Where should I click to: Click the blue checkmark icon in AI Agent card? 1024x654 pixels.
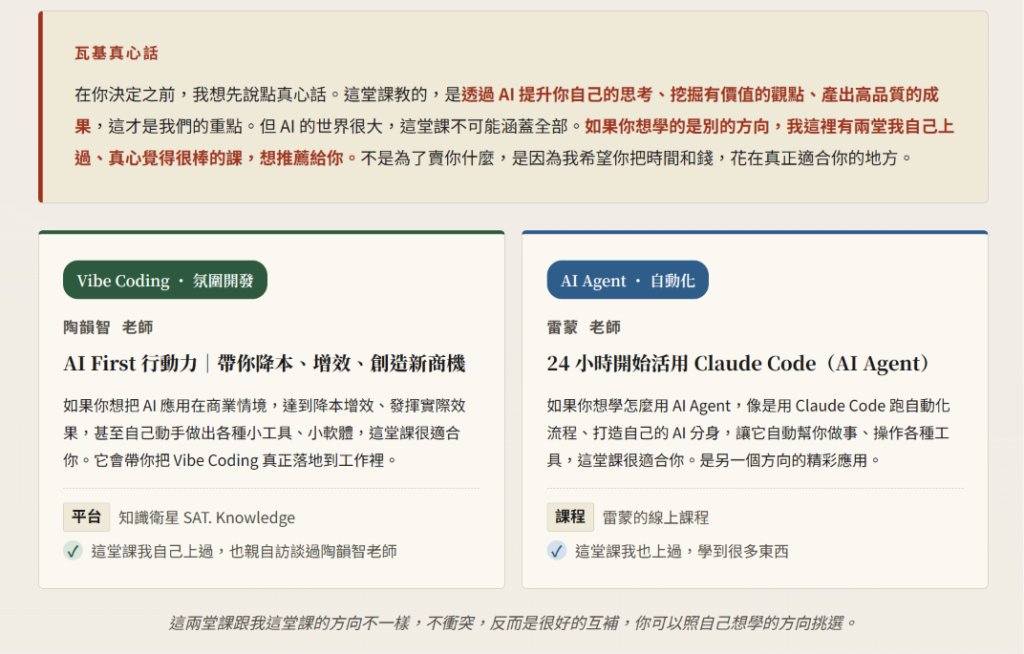pyautogui.click(x=556, y=551)
